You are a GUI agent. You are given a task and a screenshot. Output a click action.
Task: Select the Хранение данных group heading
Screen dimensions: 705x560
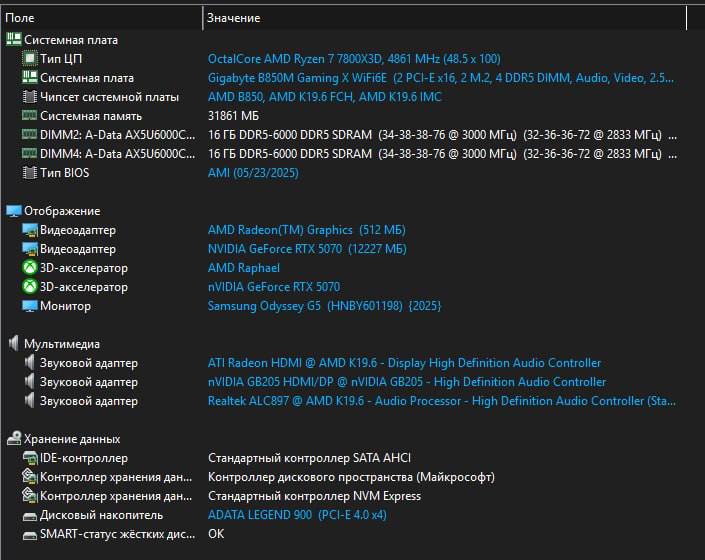point(72,439)
